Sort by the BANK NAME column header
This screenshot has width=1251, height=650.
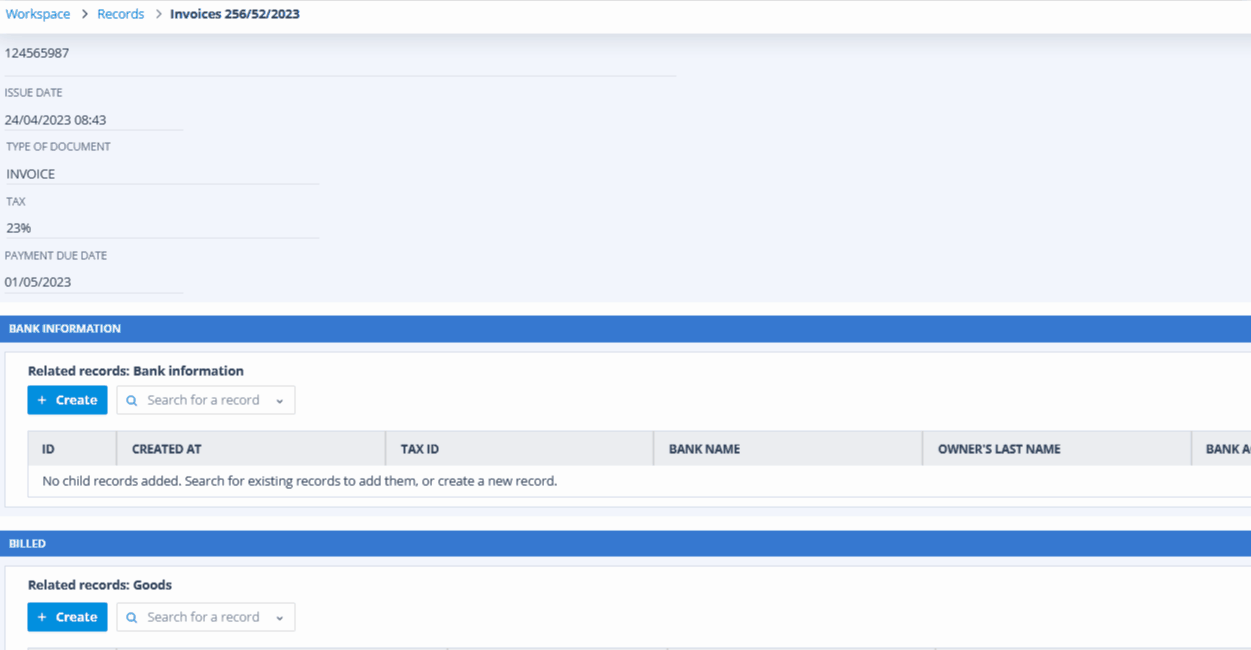tap(788, 449)
